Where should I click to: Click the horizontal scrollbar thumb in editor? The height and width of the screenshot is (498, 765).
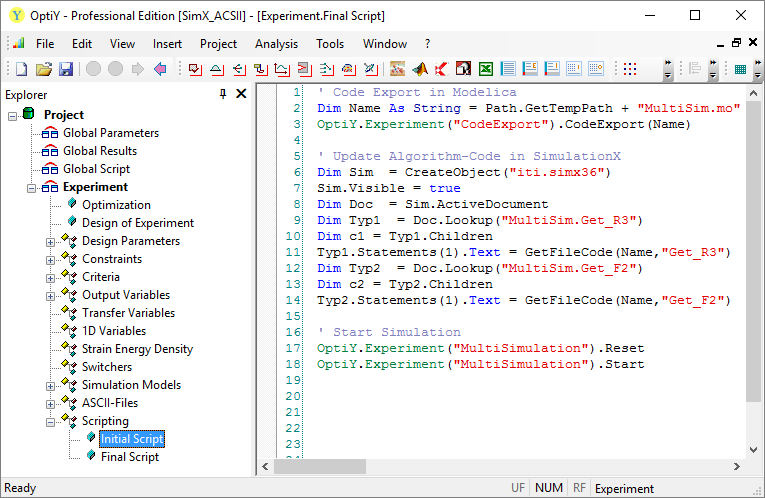(x=320, y=467)
